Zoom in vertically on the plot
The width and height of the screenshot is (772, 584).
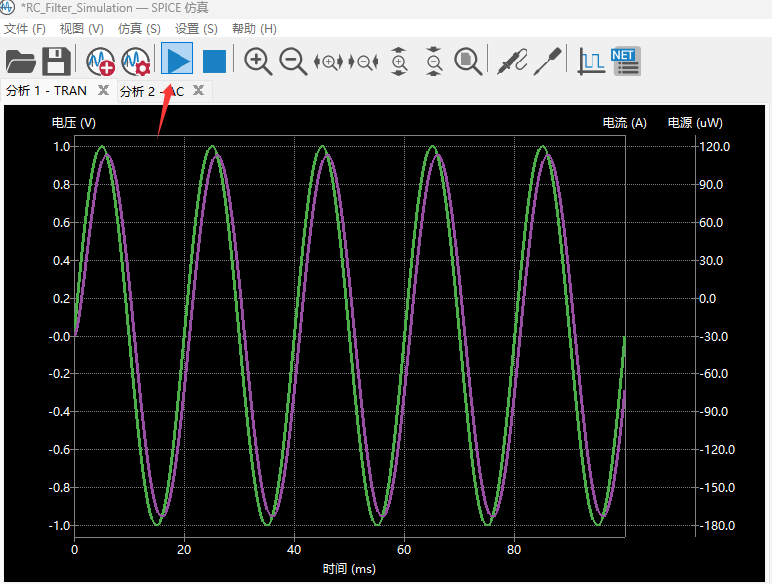click(399, 62)
